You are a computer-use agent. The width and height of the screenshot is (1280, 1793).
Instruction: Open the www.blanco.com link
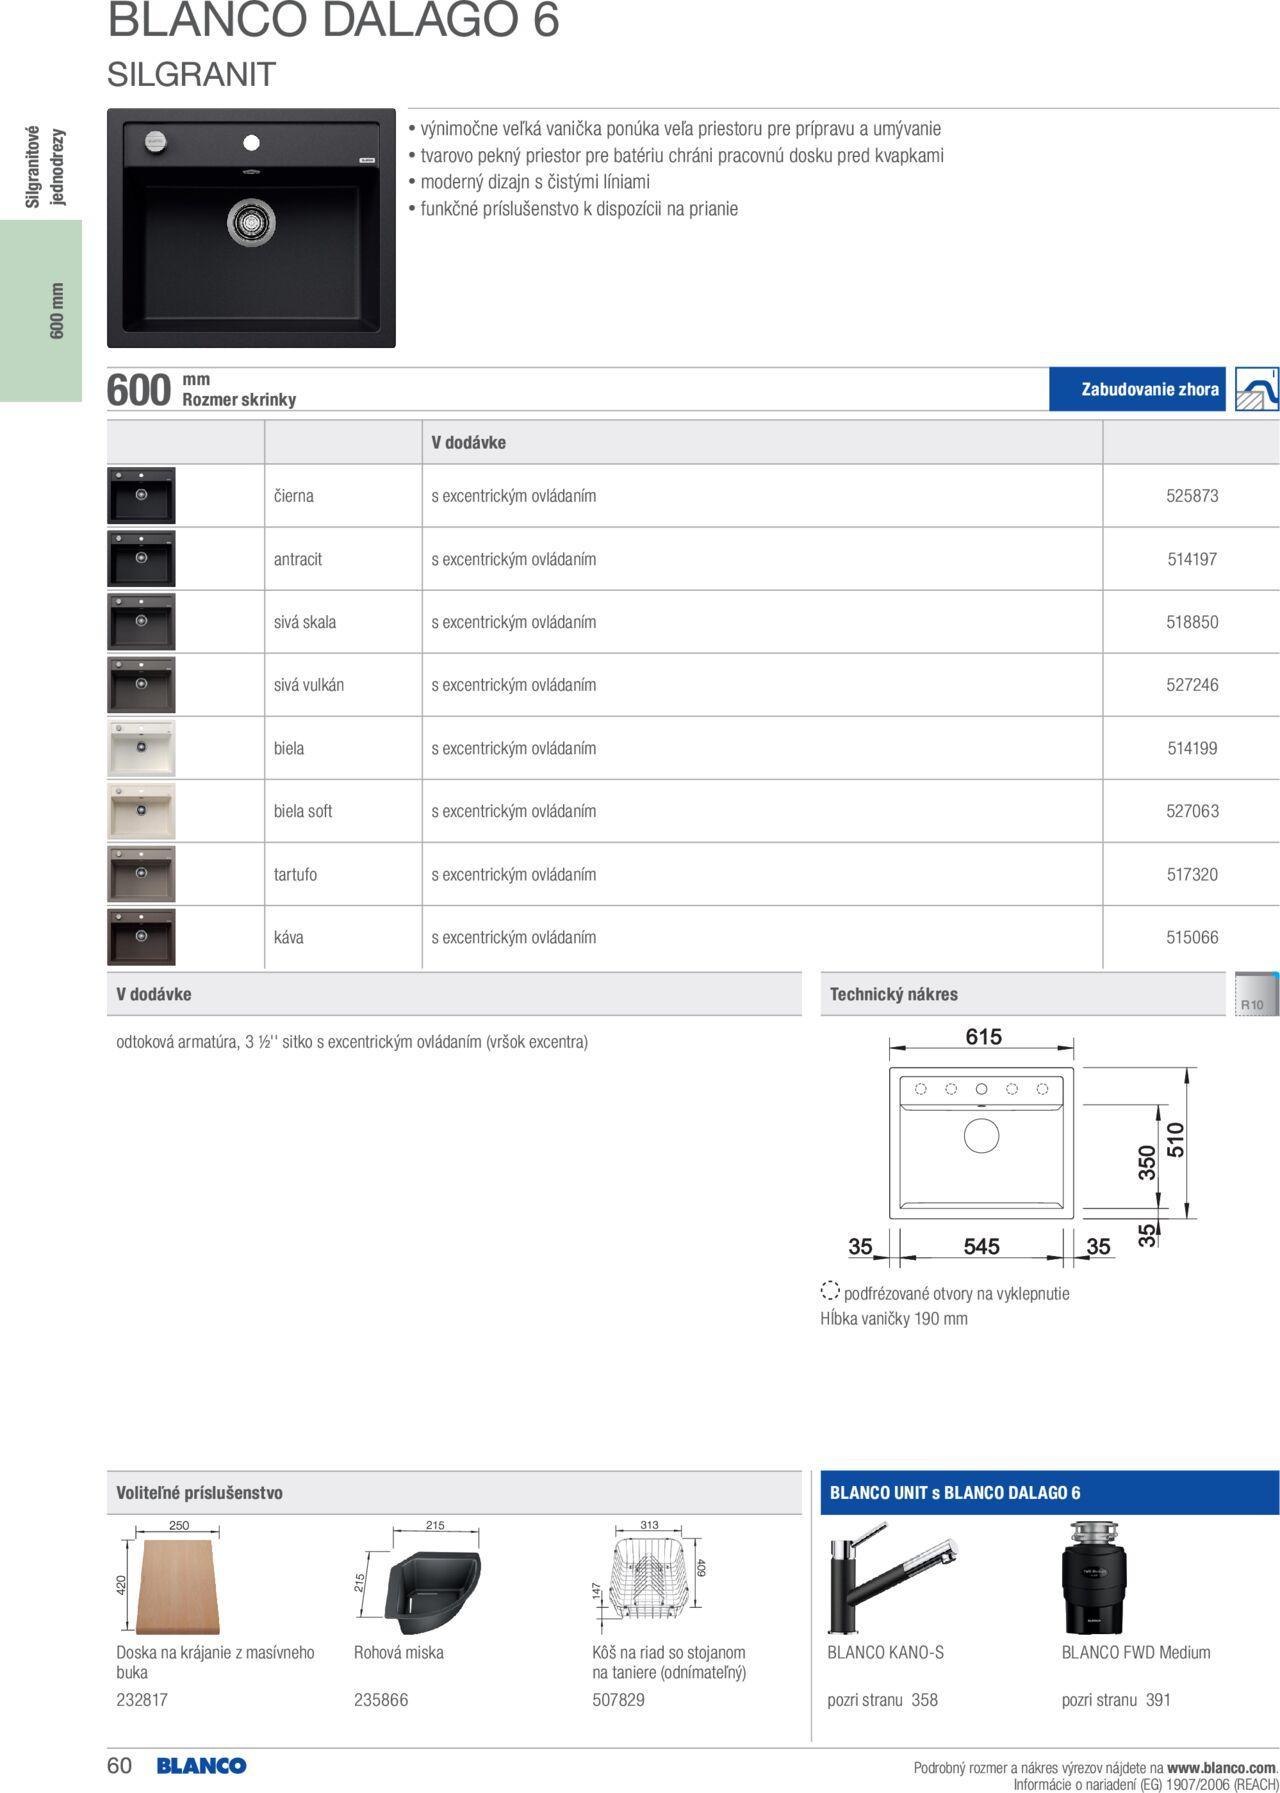click(1221, 1768)
